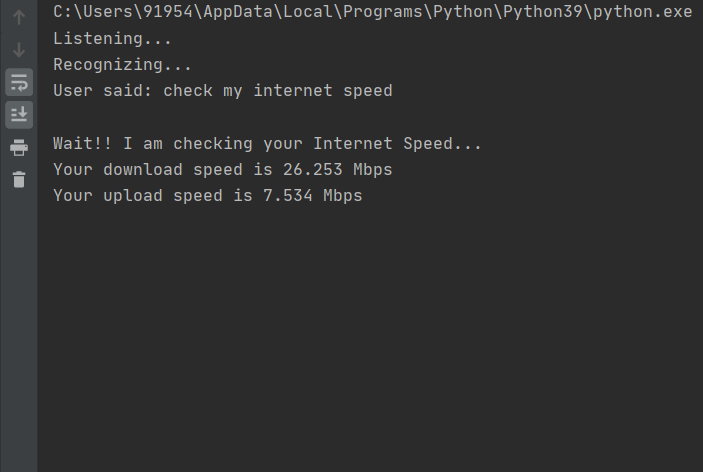
Task: Click the 'Your download speed' text
Action: [x=148, y=170]
